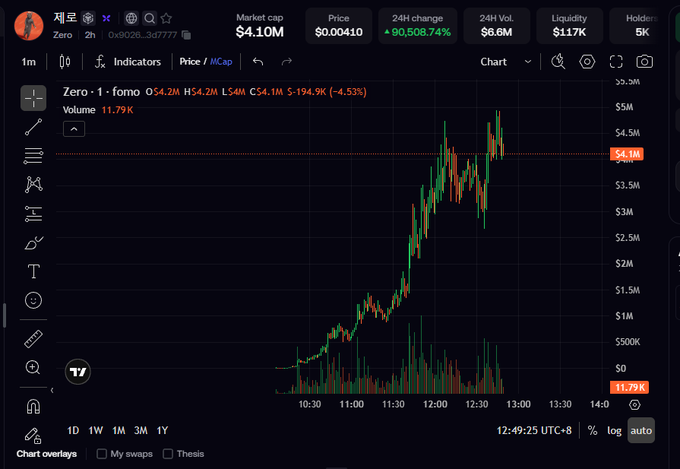Open the Fibonacci retracement tool
The height and width of the screenshot is (469, 680).
(x=33, y=156)
